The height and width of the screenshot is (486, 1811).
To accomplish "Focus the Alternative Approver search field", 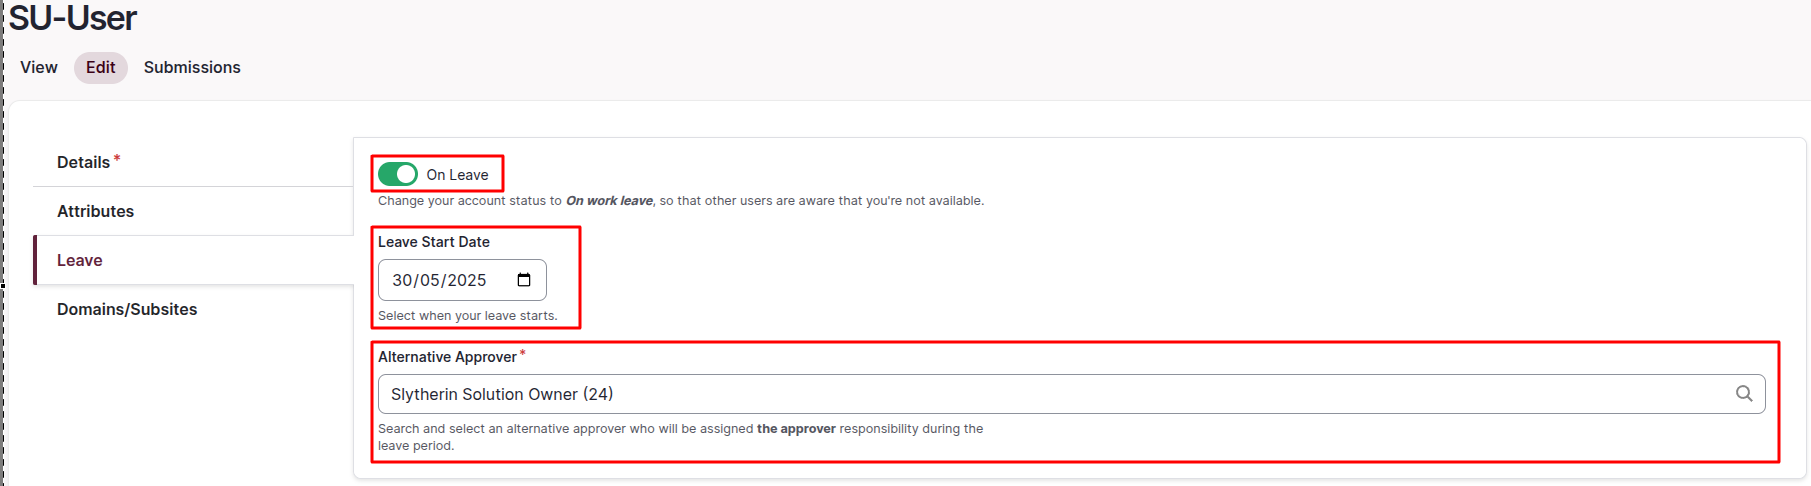I will 1050,394.
